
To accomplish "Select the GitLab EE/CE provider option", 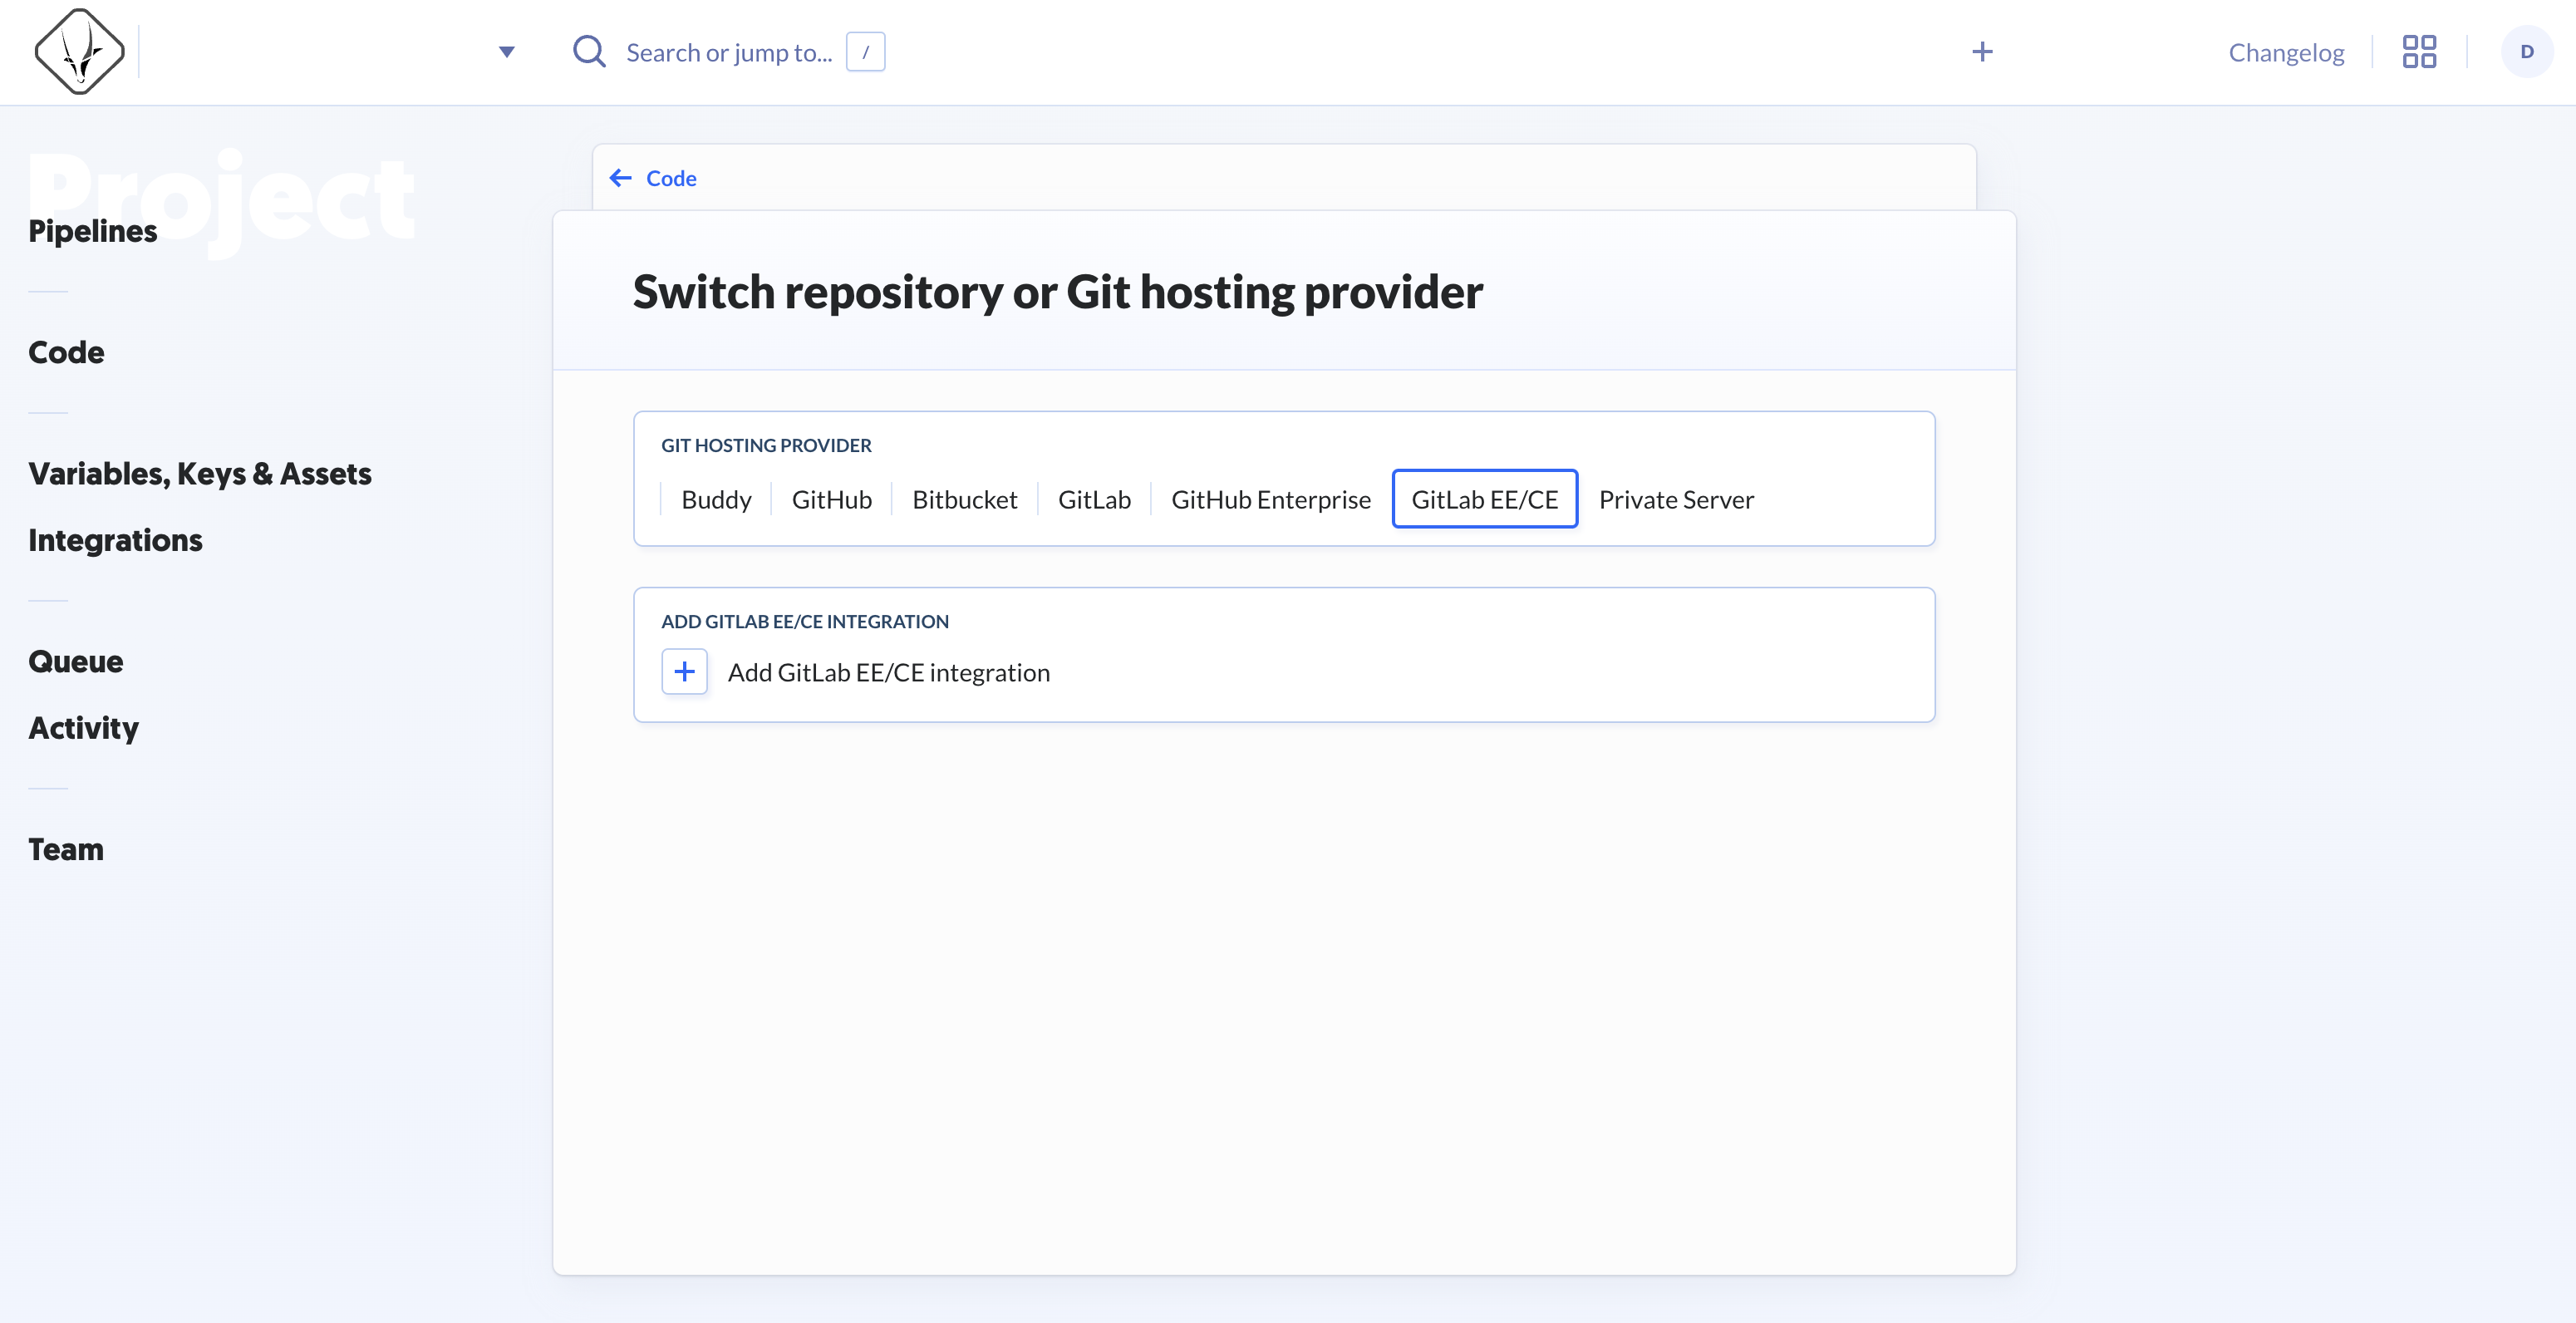I will click(x=1485, y=499).
